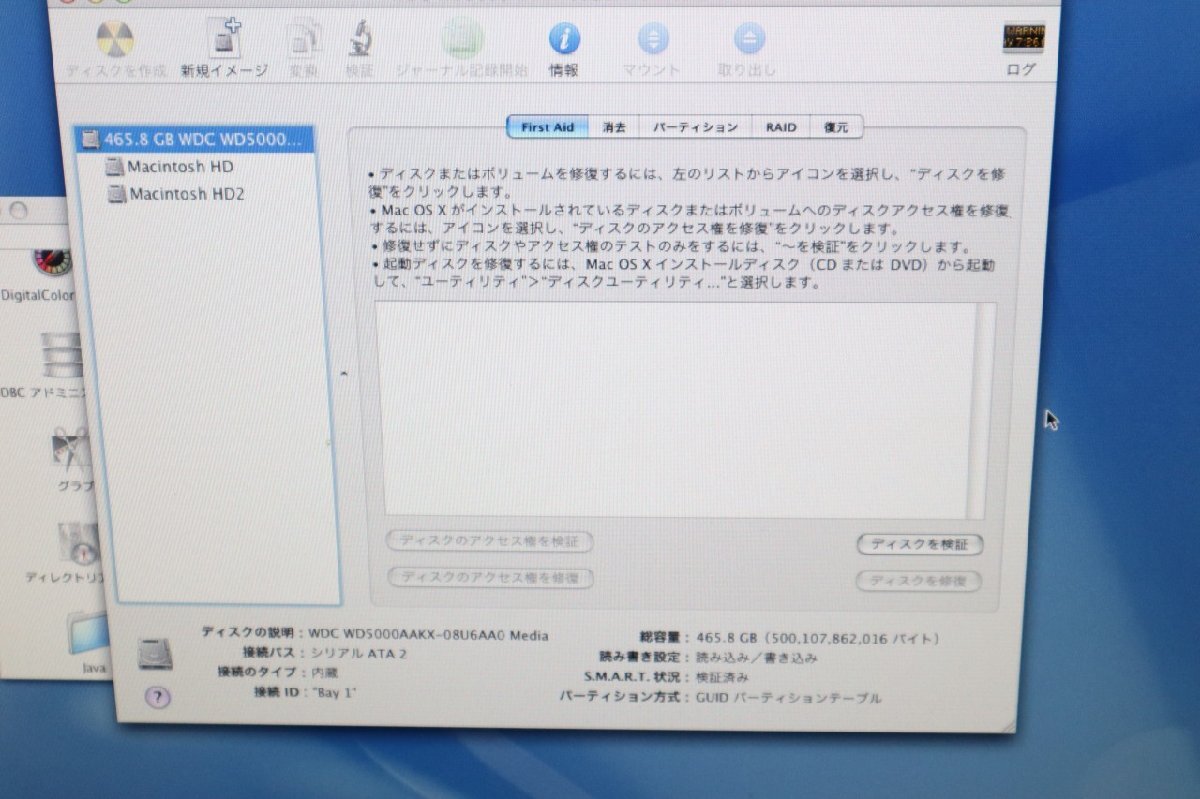1200x799 pixels.
Task: Click the 読み込み／書き込み write status value
Action: click(757, 658)
